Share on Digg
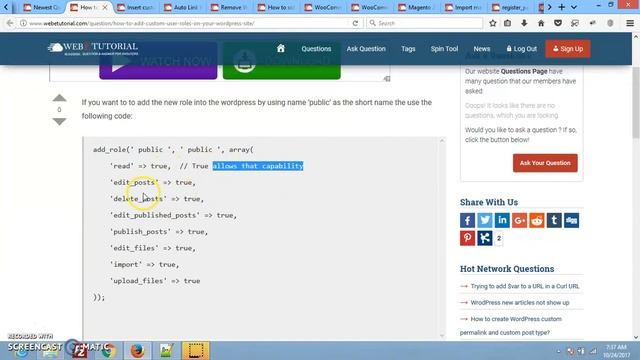This screenshot has width=640, height=360. (571, 220)
